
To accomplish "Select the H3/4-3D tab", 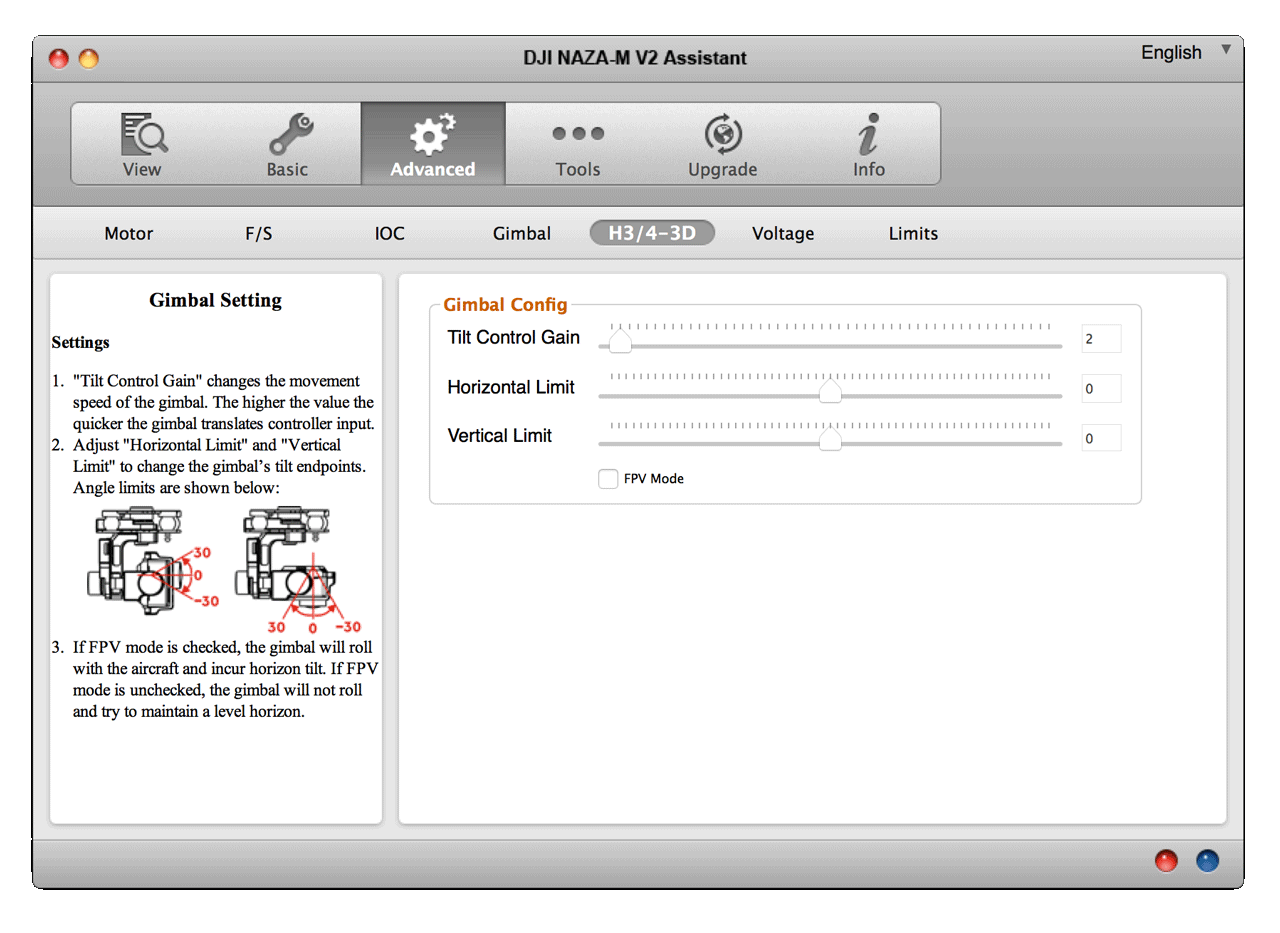I will pyautogui.click(x=652, y=234).
